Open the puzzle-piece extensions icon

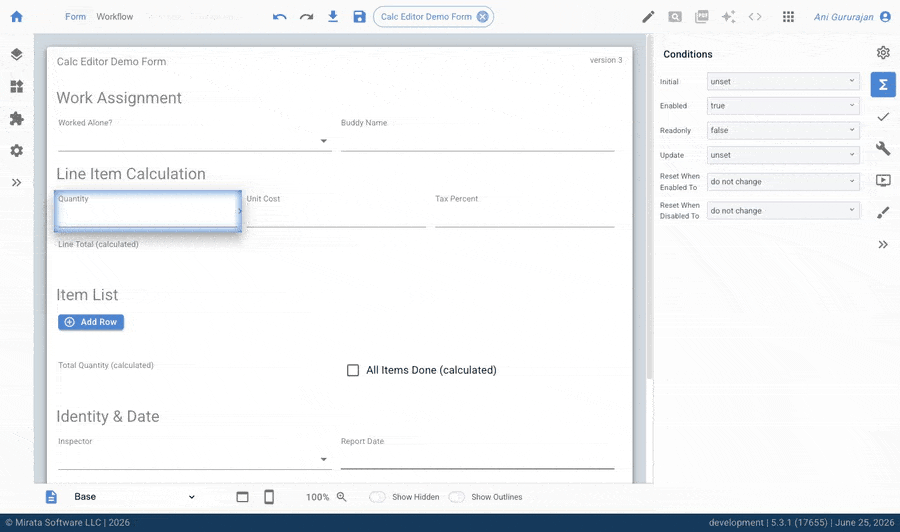point(17,119)
